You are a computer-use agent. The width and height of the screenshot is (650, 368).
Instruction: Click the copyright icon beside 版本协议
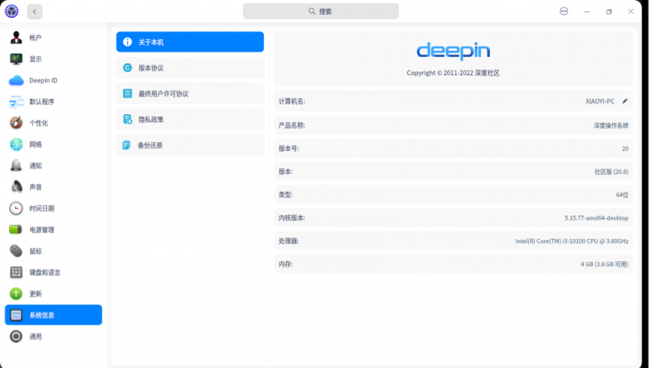(x=127, y=68)
